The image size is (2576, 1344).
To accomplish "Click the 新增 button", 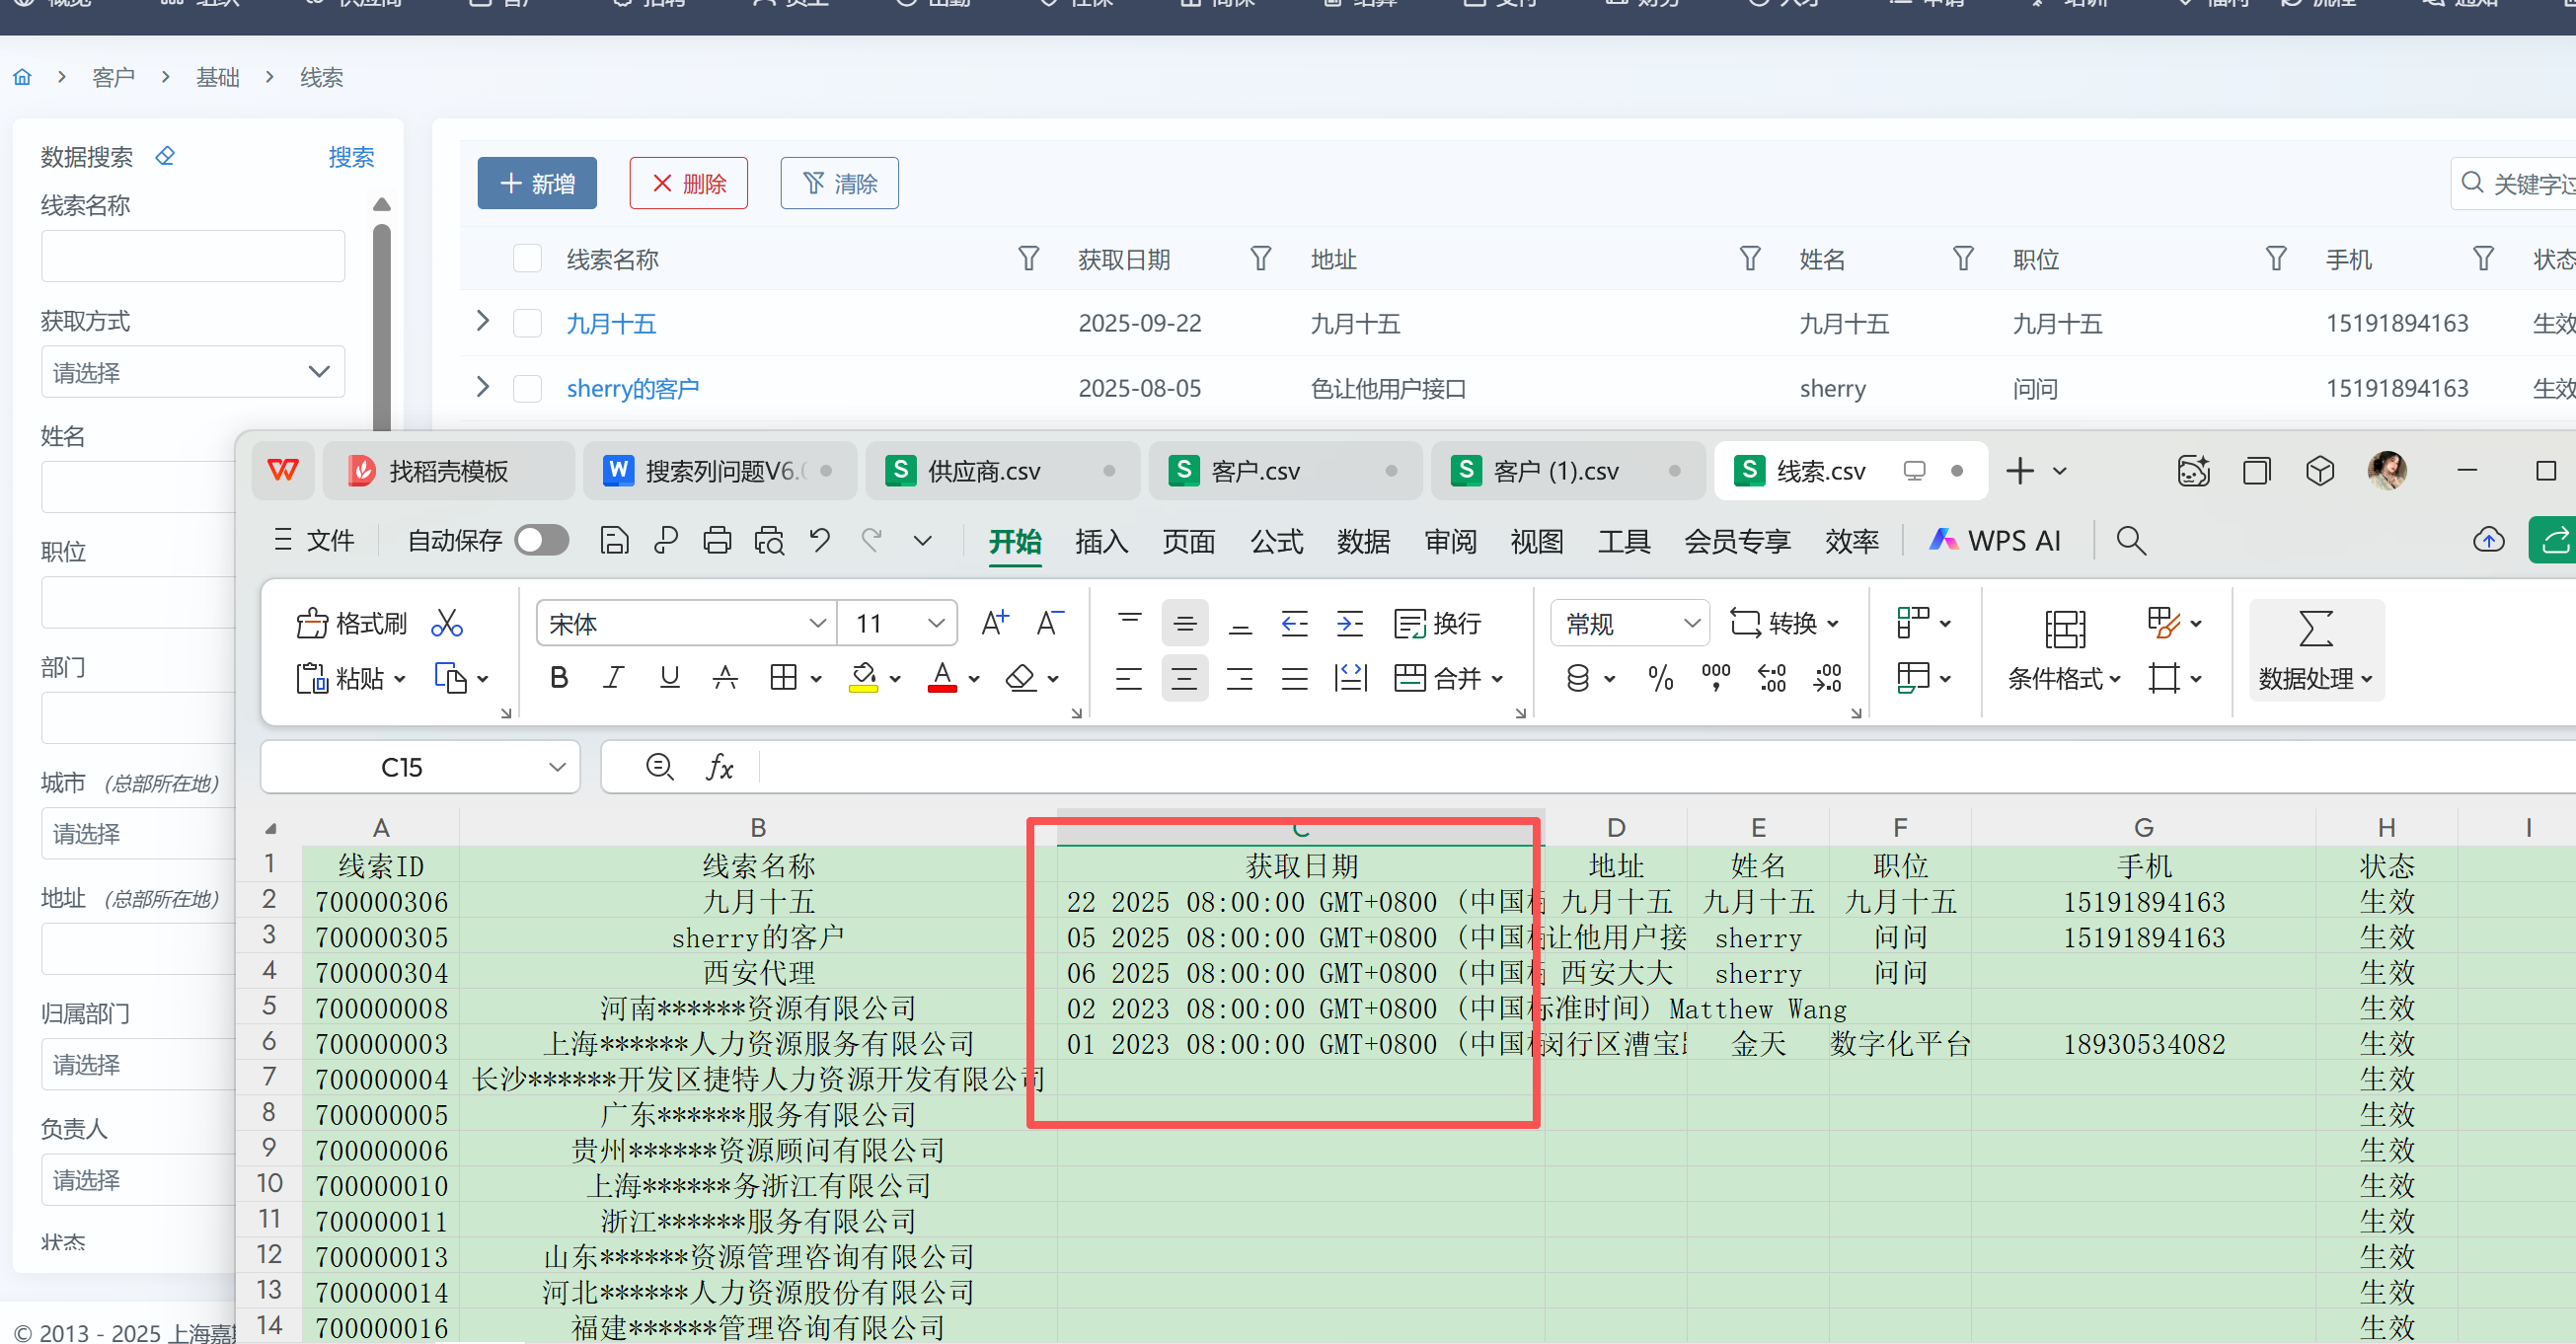I will pos(537,183).
